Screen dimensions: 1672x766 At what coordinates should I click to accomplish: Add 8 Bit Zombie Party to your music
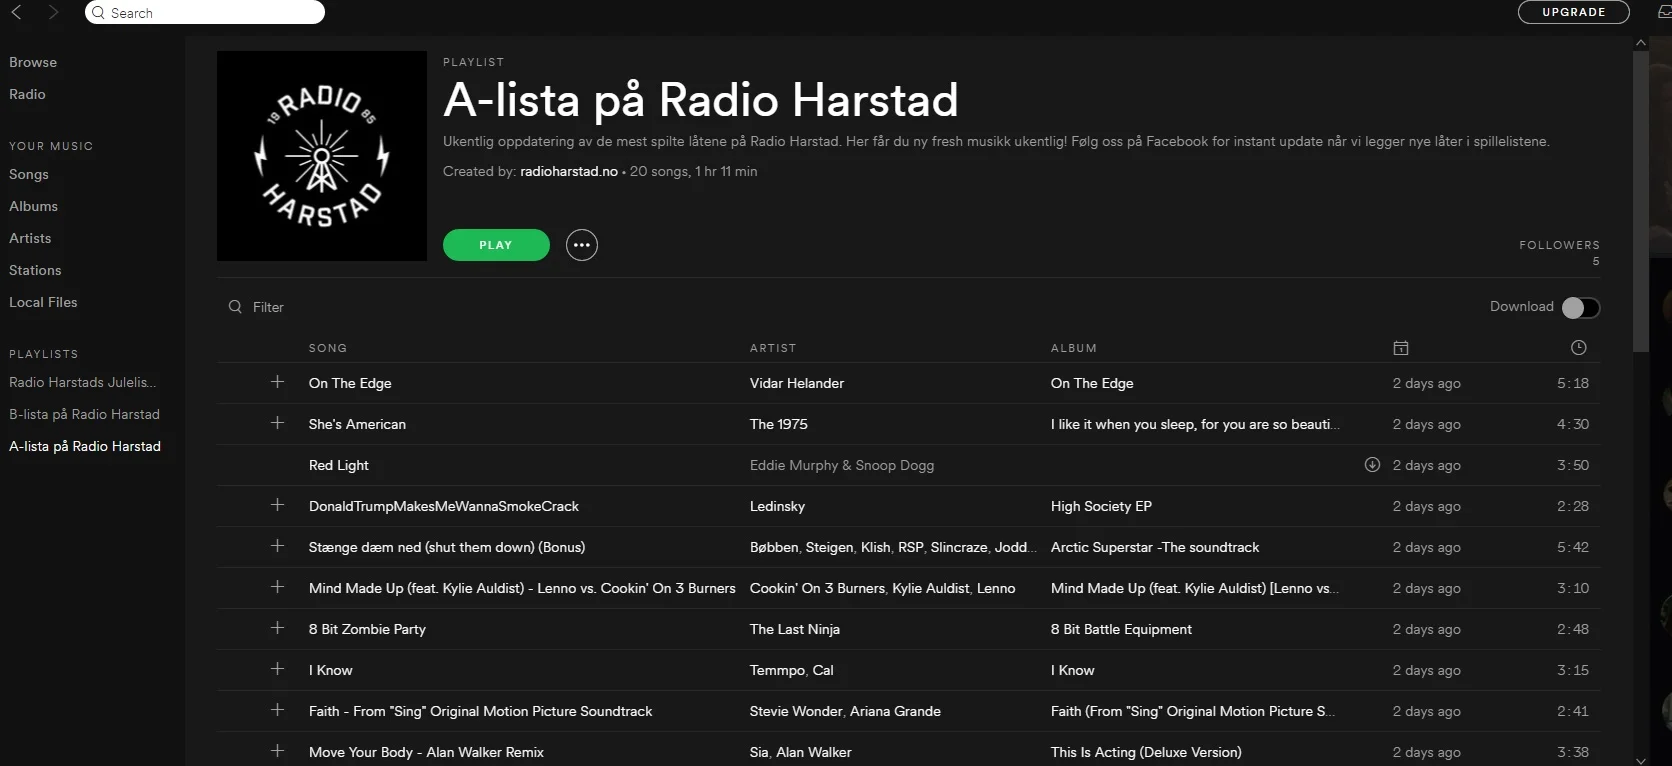277,628
